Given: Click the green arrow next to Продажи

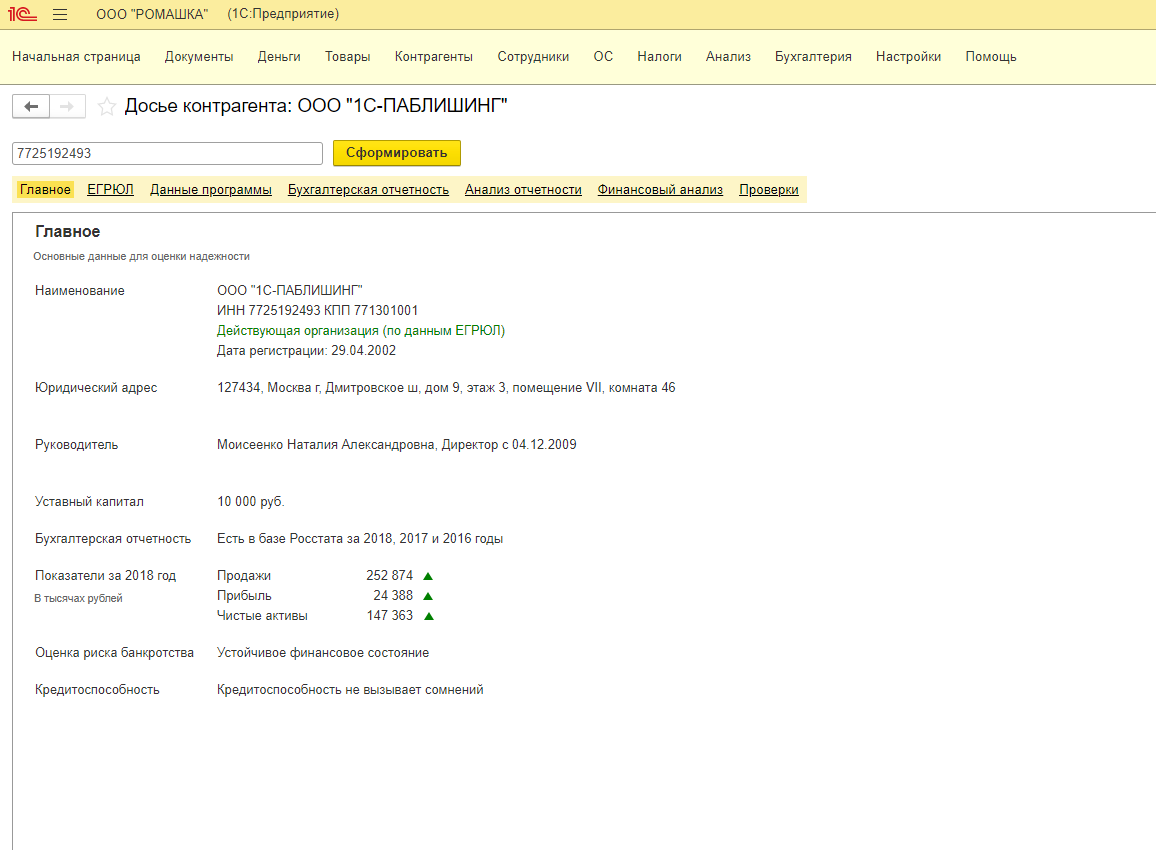Looking at the screenshot, I should point(428,576).
